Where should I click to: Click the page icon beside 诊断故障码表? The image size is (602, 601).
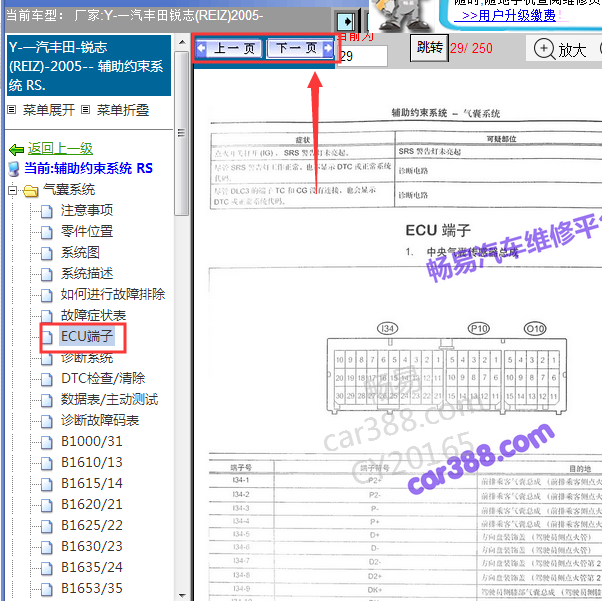[x=47, y=421]
